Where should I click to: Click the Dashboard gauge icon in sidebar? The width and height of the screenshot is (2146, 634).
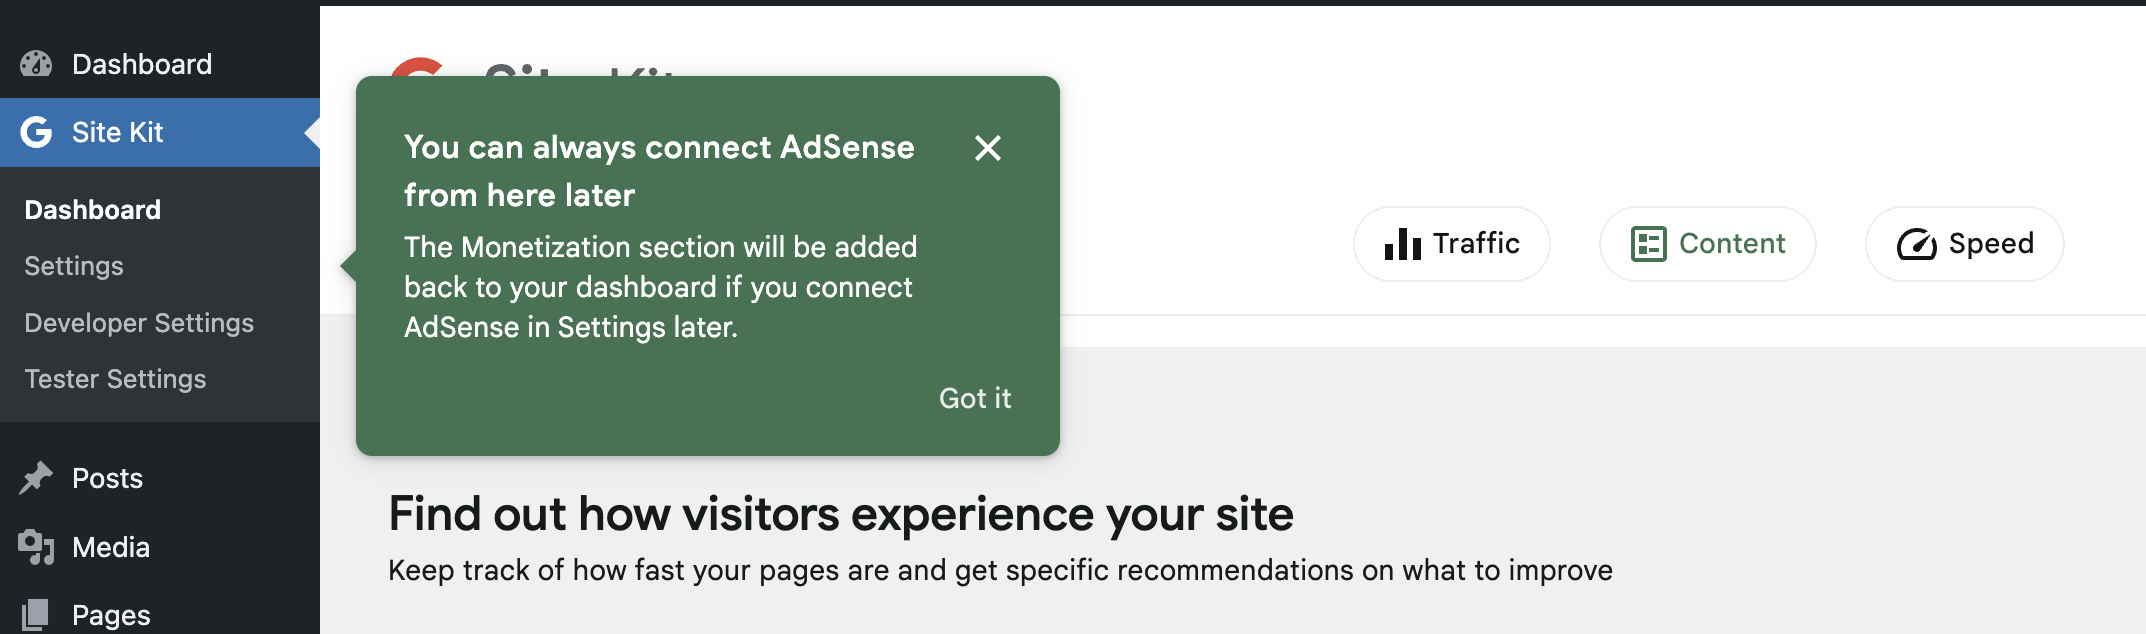pyautogui.click(x=36, y=63)
